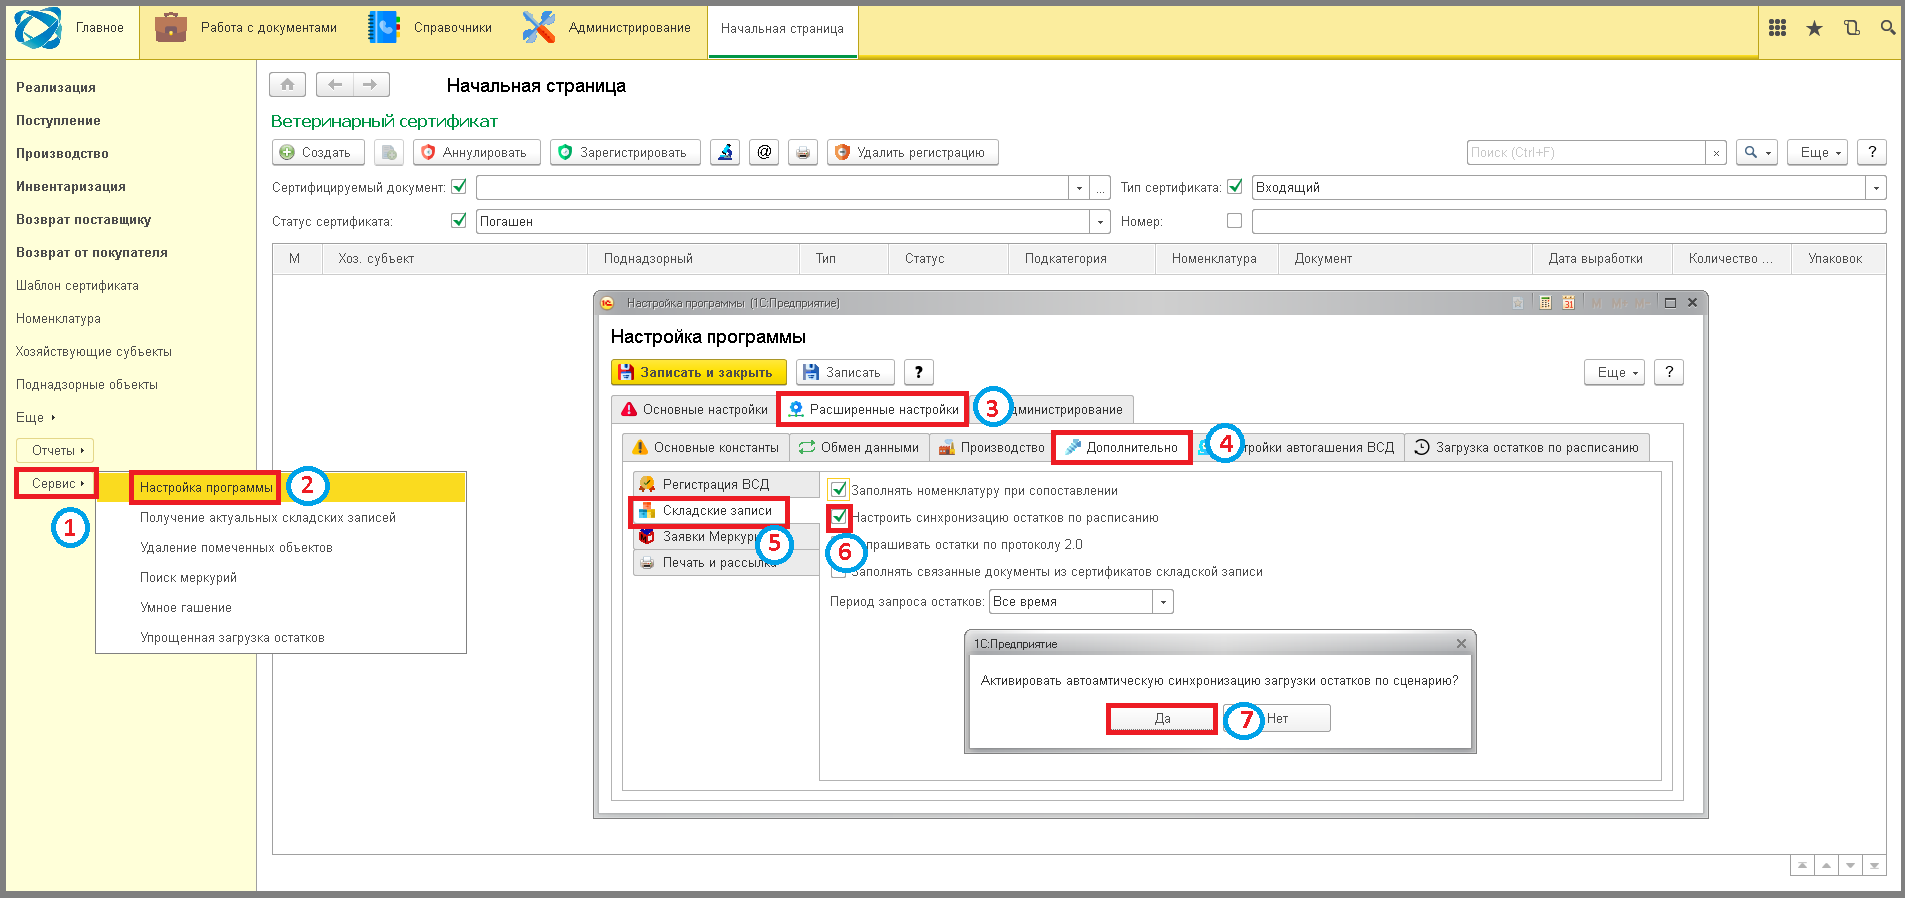
Task: Expand the 'Период запроса остатков' dropdown
Action: click(x=1163, y=602)
